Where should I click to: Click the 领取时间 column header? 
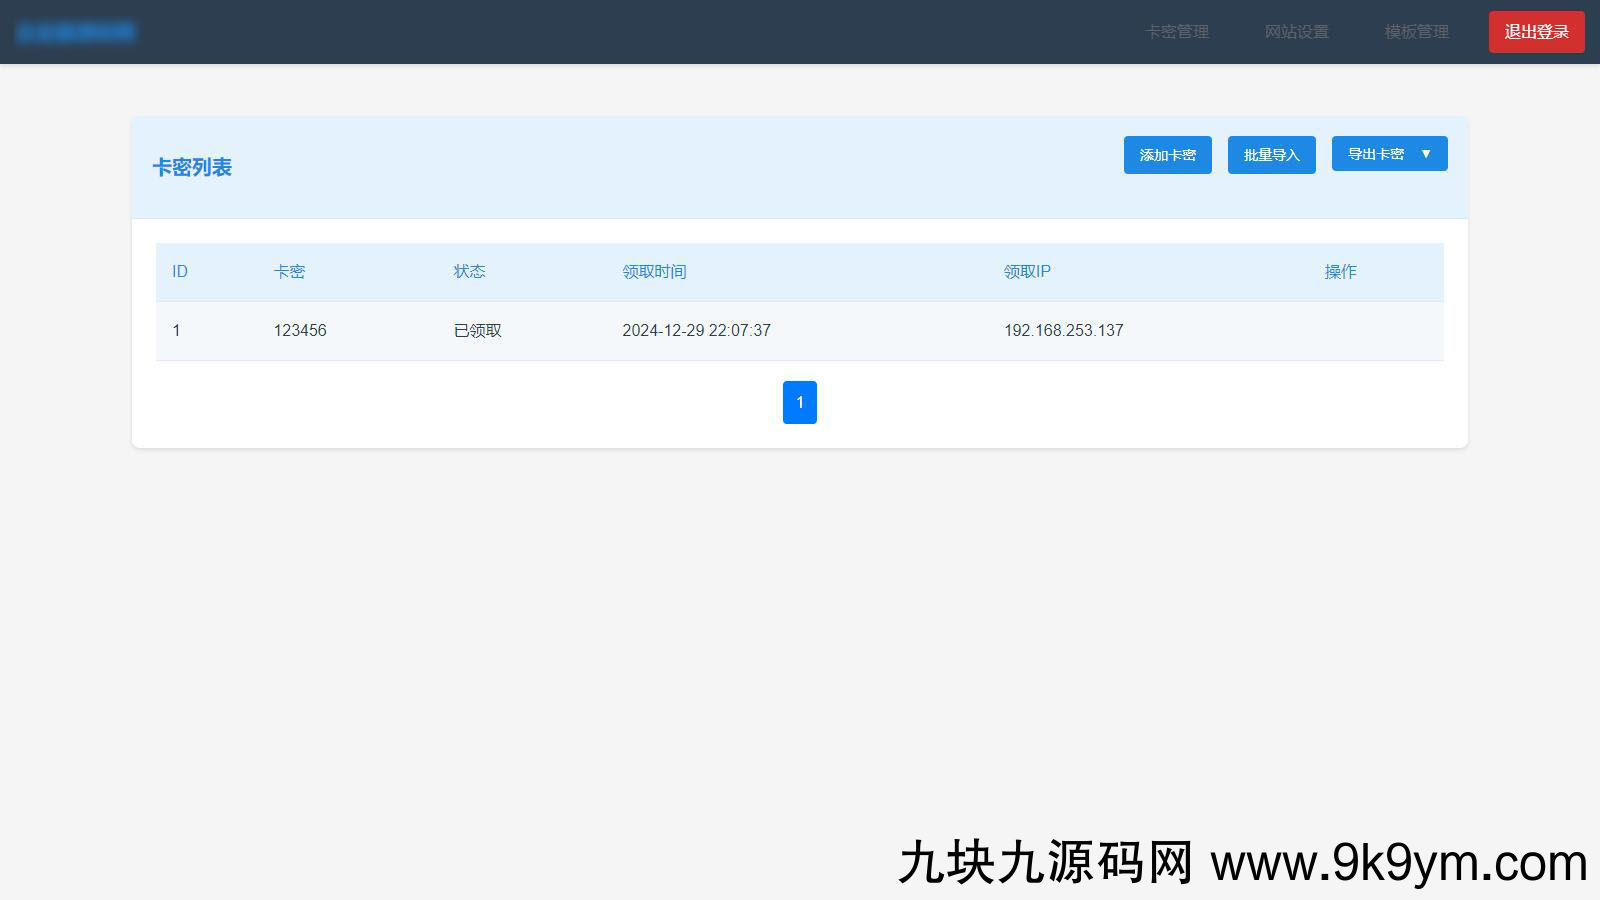pos(654,272)
